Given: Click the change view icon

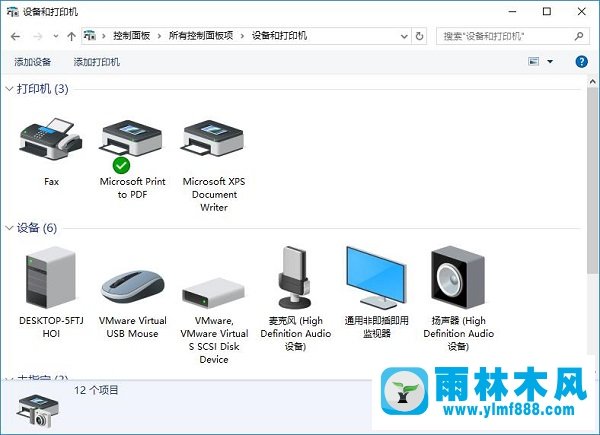Looking at the screenshot, I should click(x=533, y=61).
